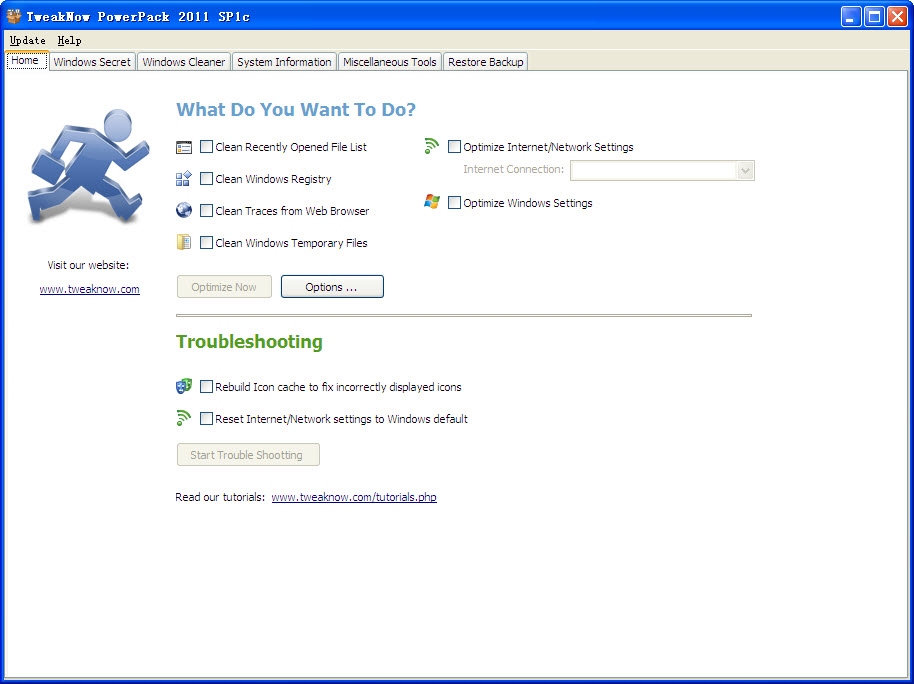Image resolution: width=914 pixels, height=684 pixels.
Task: Switch to the Windows Cleaner tab
Action: [184, 62]
